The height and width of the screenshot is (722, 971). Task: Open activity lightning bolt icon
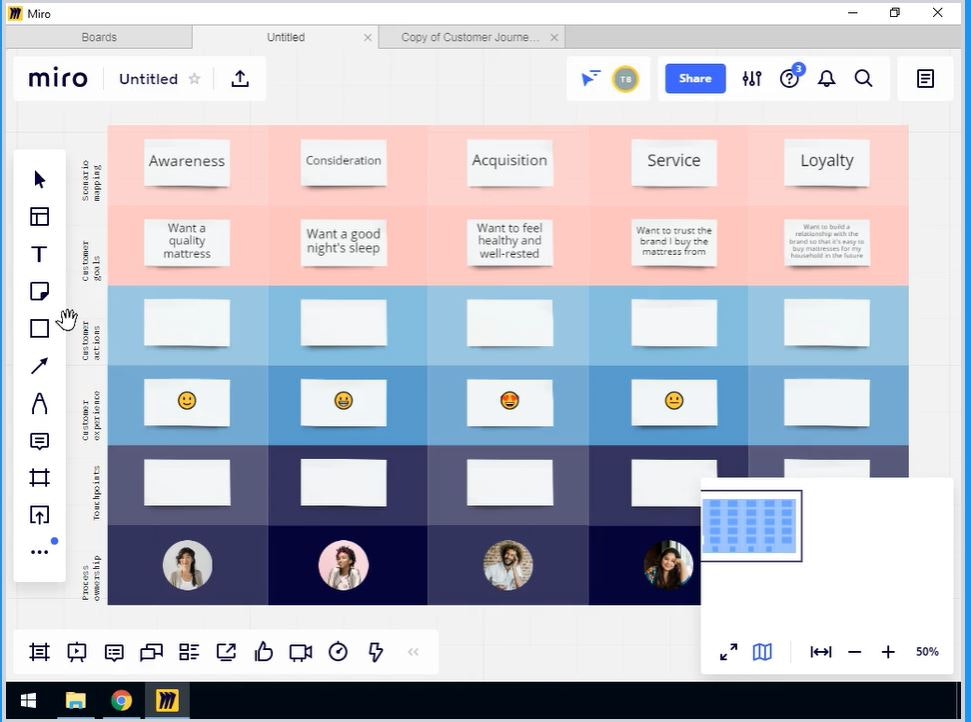tap(375, 652)
